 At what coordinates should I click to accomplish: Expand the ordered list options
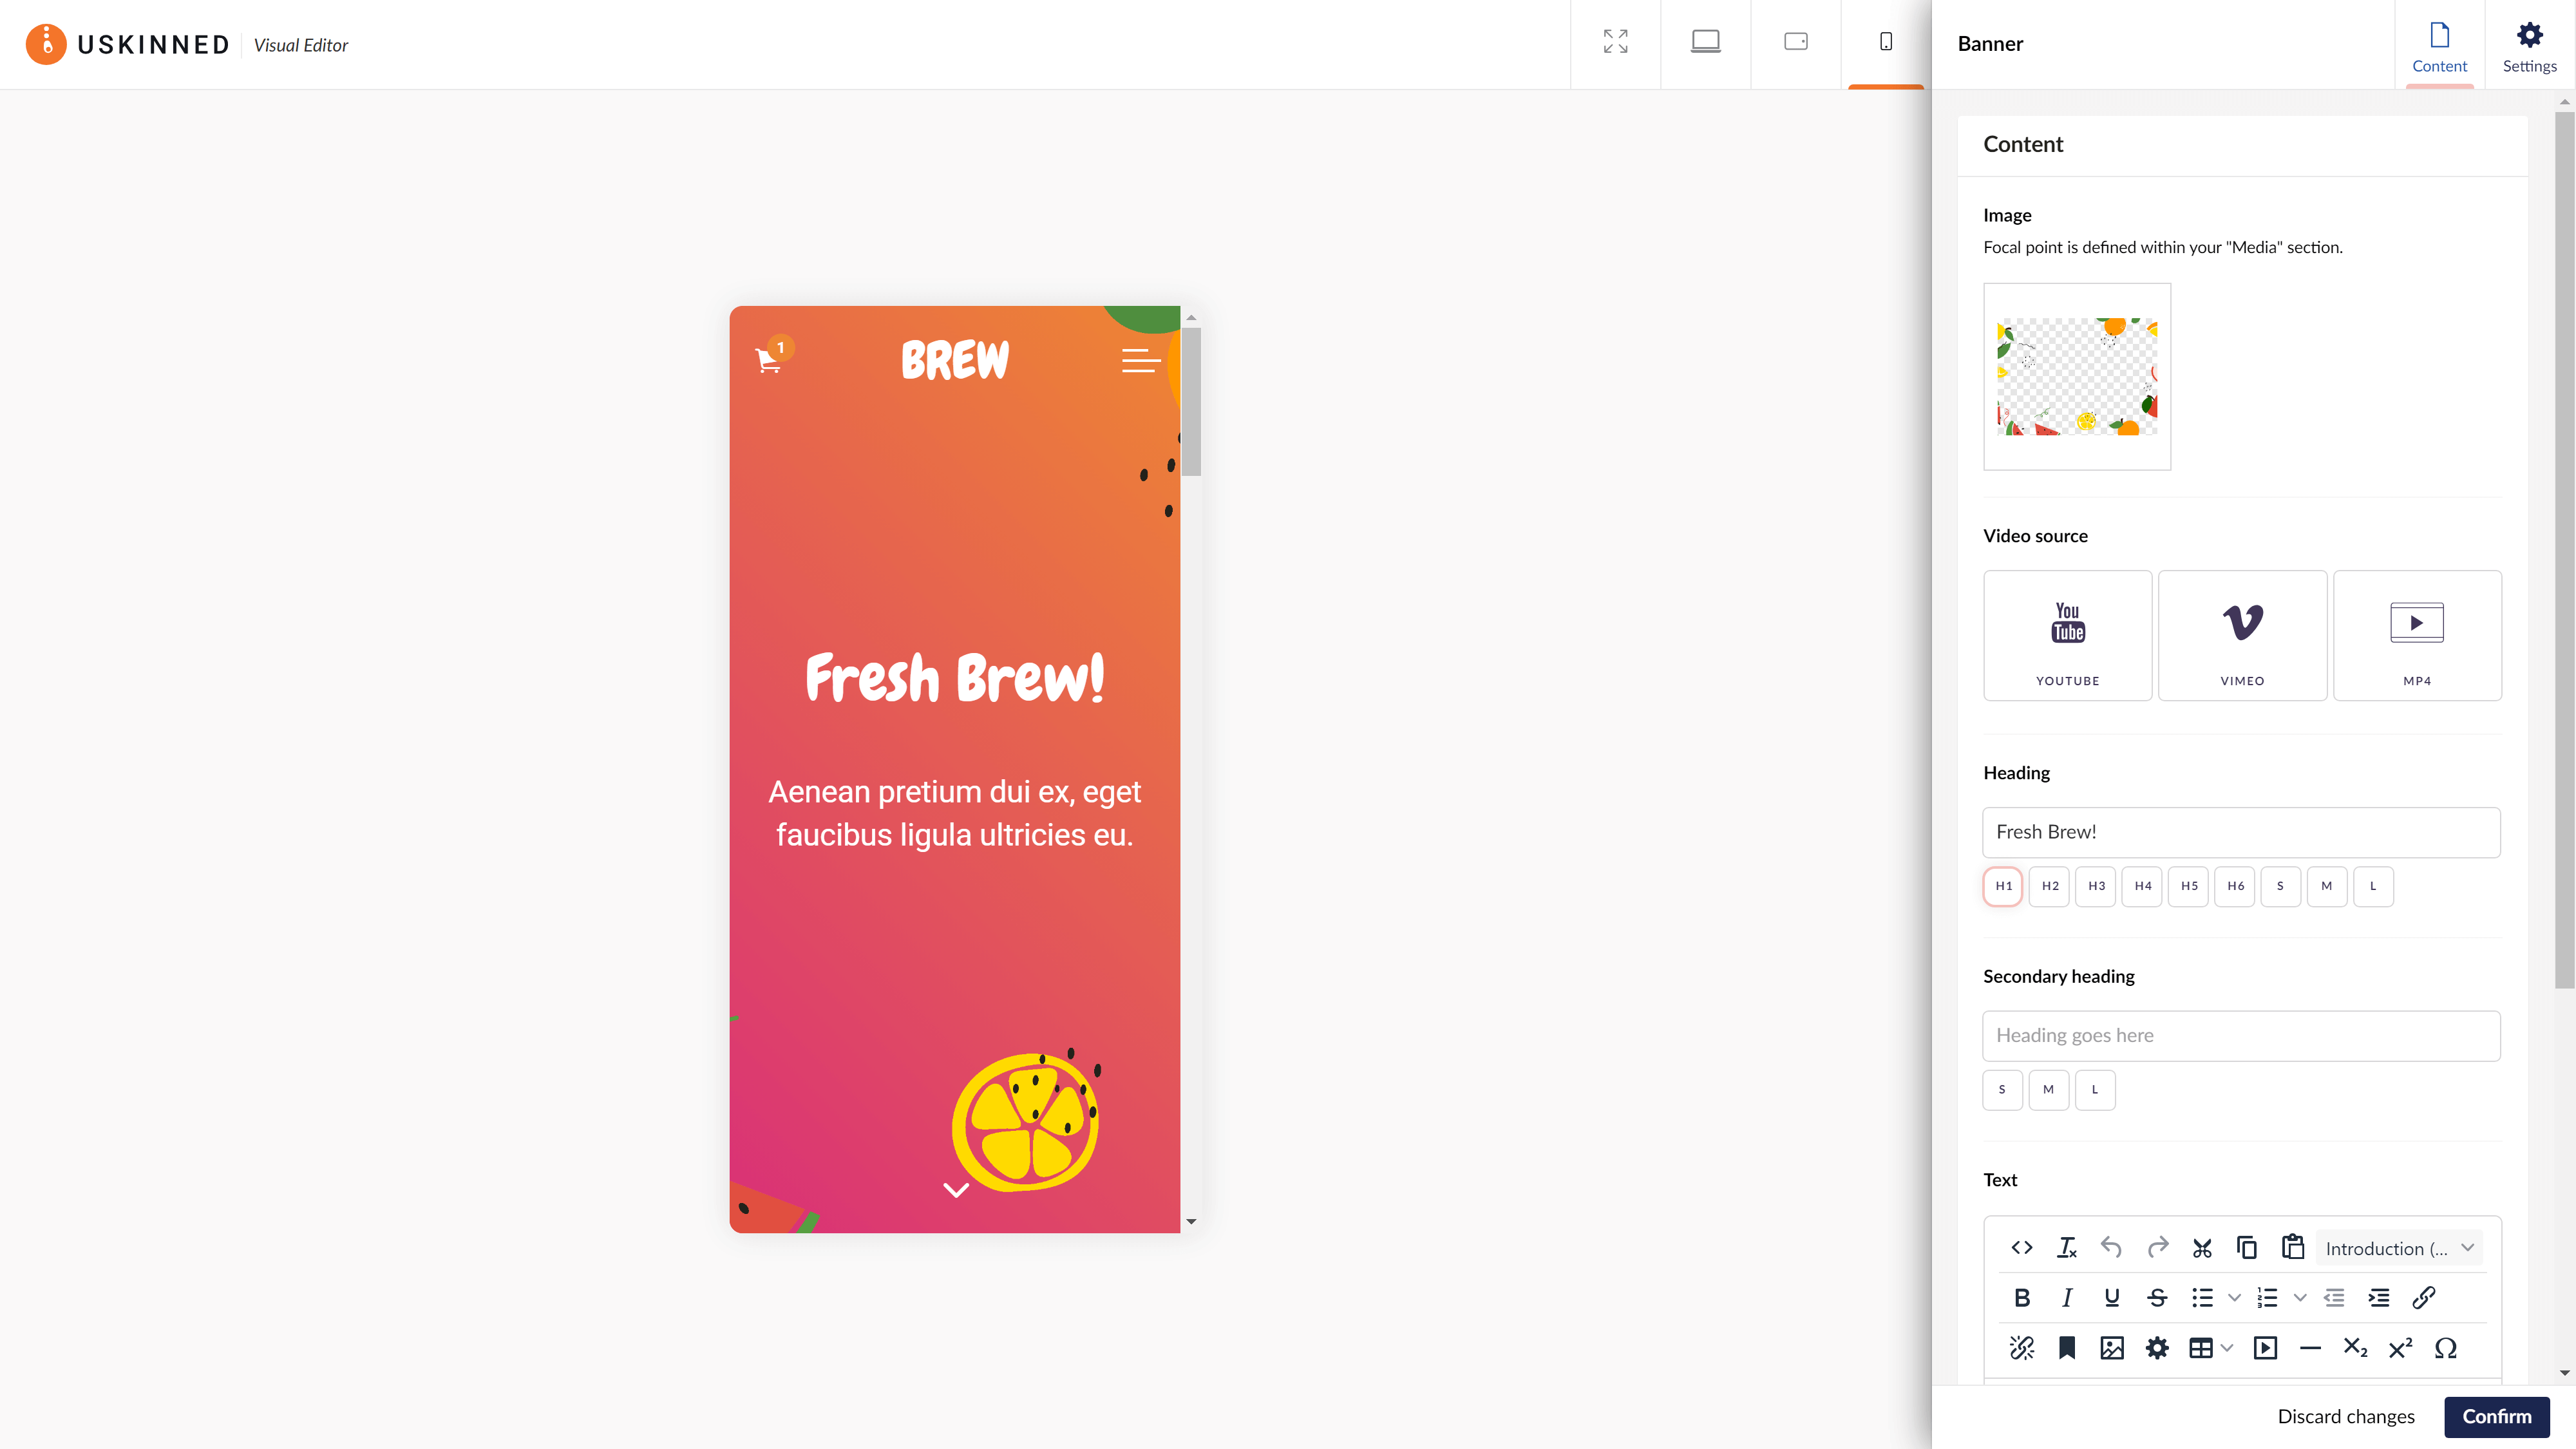point(2300,1298)
